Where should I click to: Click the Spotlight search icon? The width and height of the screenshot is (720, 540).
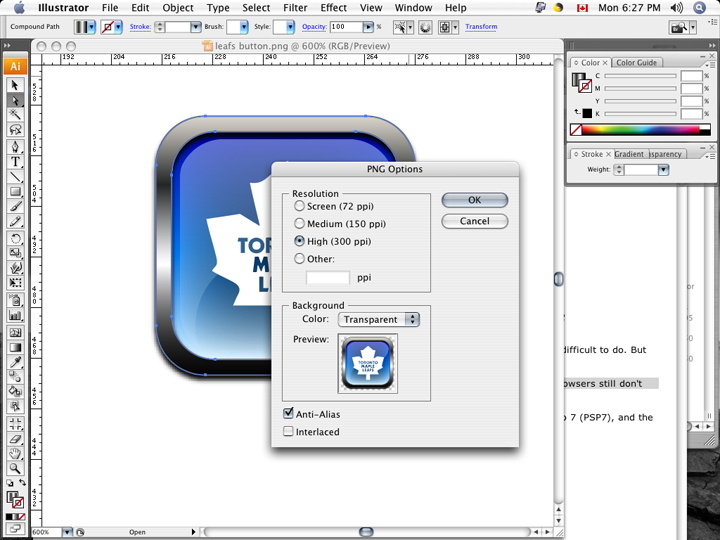tap(699, 8)
